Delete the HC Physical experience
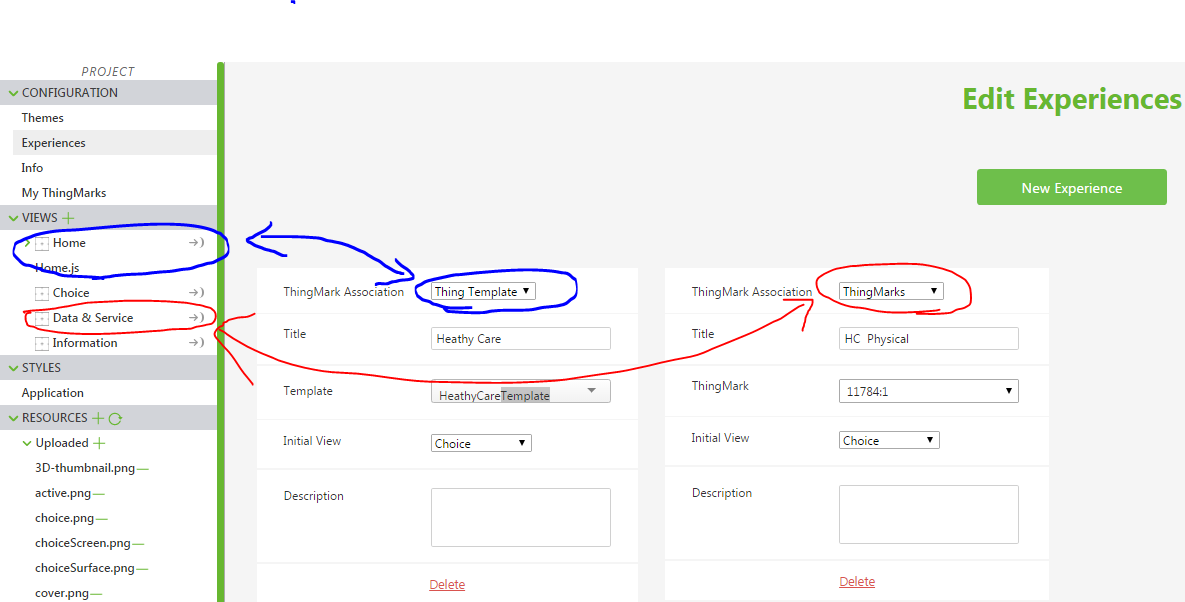Image resolution: width=1185 pixels, height=602 pixels. tap(857, 582)
